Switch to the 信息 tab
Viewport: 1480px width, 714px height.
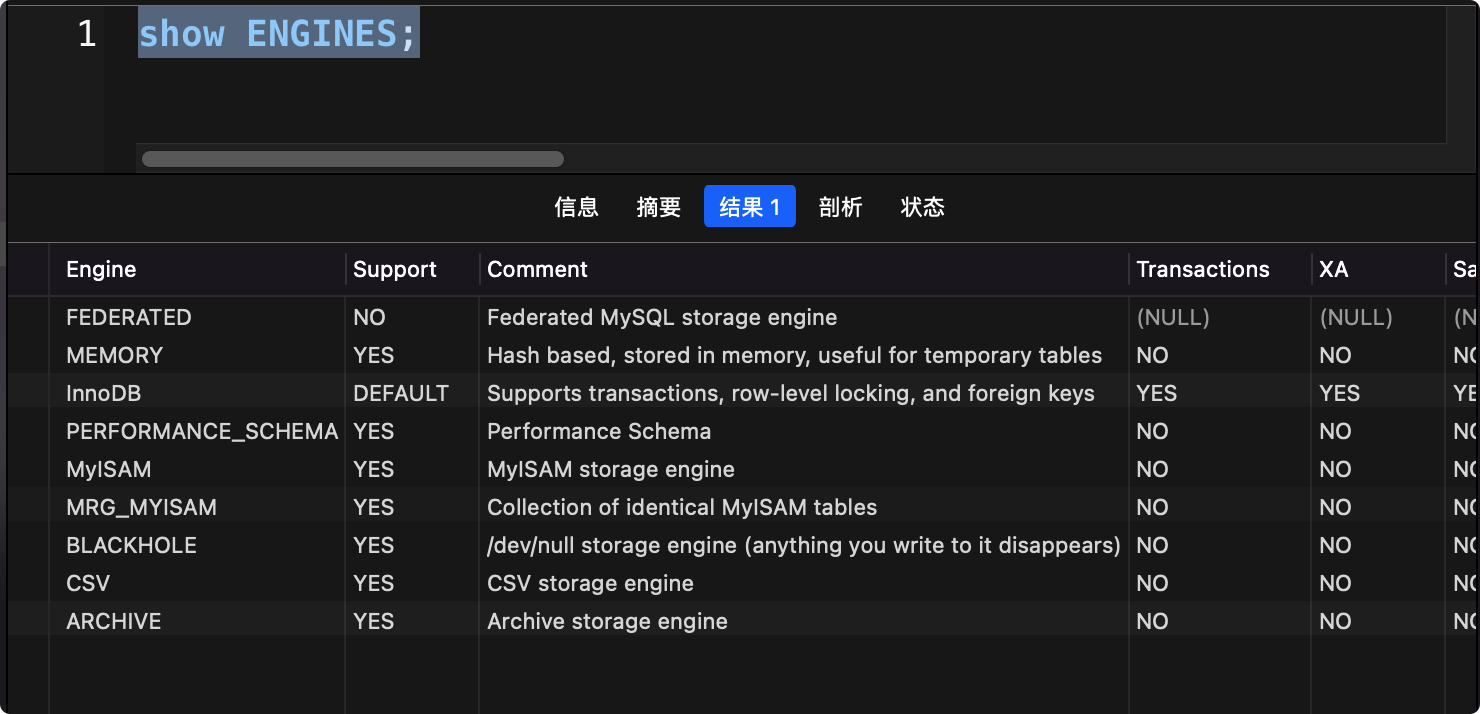(577, 207)
